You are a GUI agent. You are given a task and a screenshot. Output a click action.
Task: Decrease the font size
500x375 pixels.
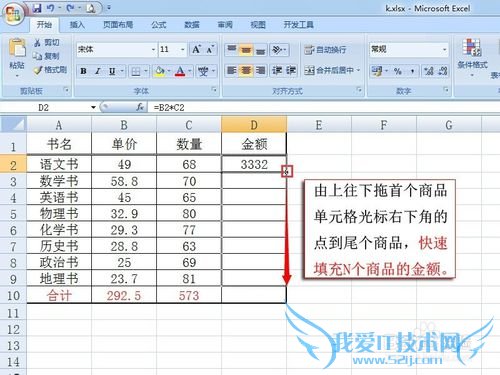(210, 50)
